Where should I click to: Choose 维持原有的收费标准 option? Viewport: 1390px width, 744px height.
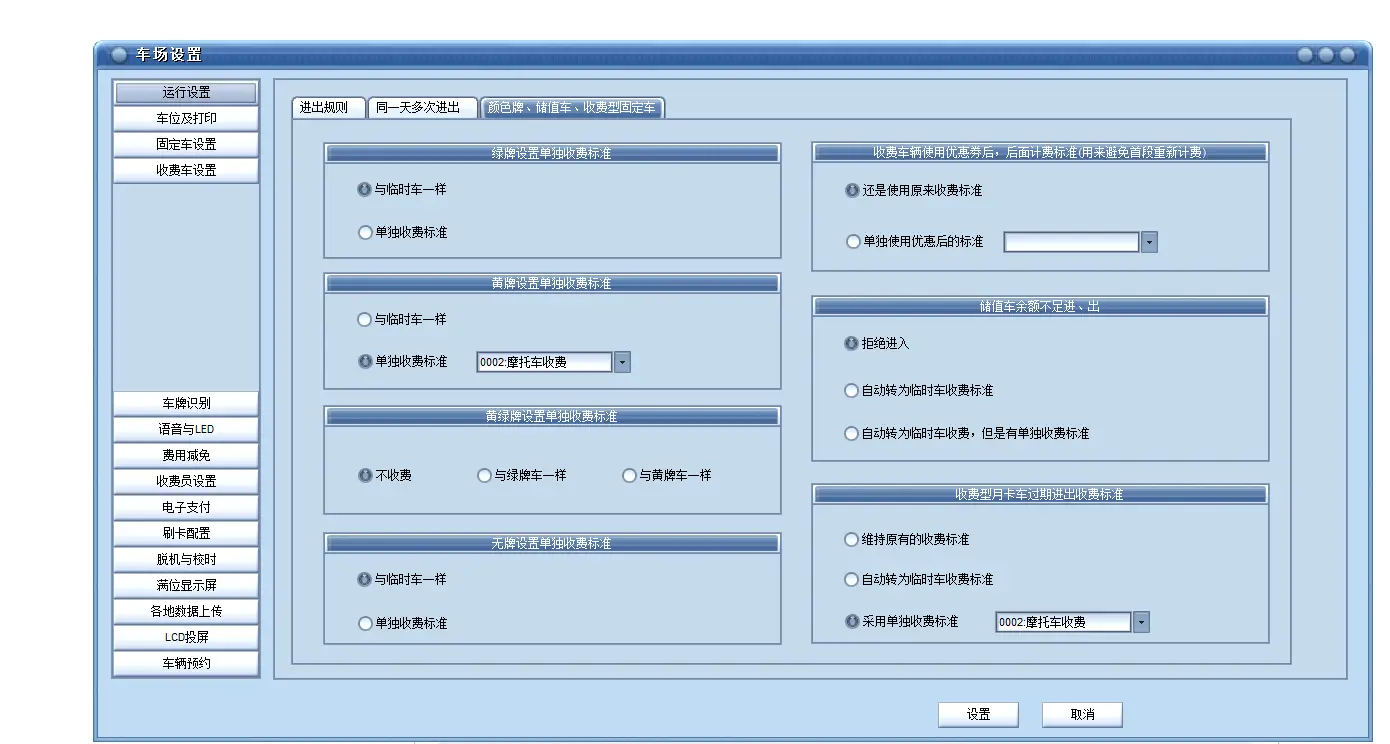pyautogui.click(x=852, y=540)
